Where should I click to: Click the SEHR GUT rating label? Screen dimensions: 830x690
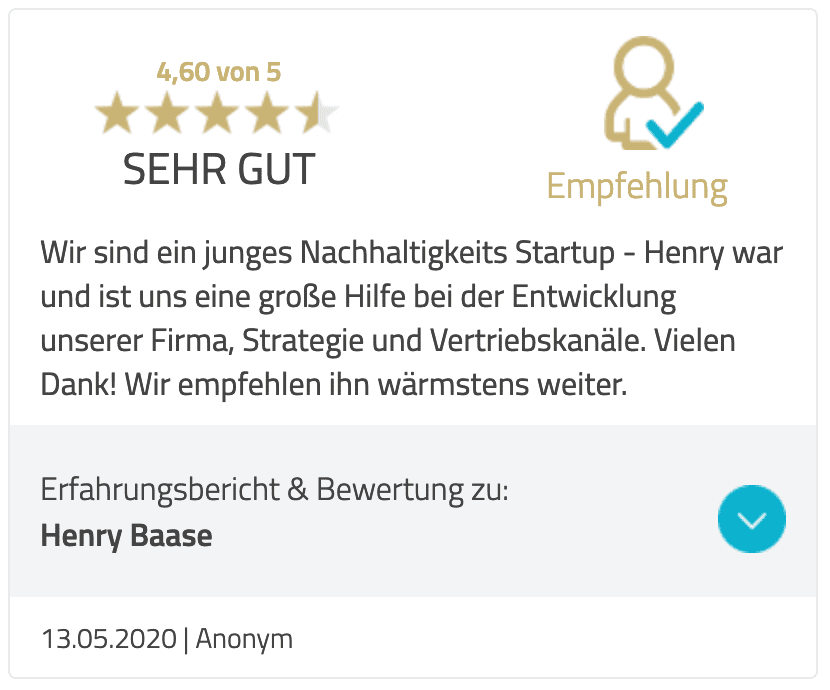[219, 169]
